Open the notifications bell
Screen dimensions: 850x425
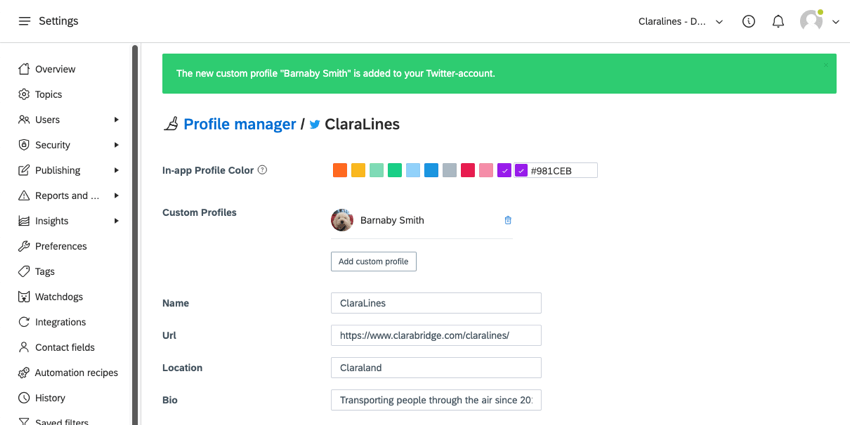coord(778,21)
